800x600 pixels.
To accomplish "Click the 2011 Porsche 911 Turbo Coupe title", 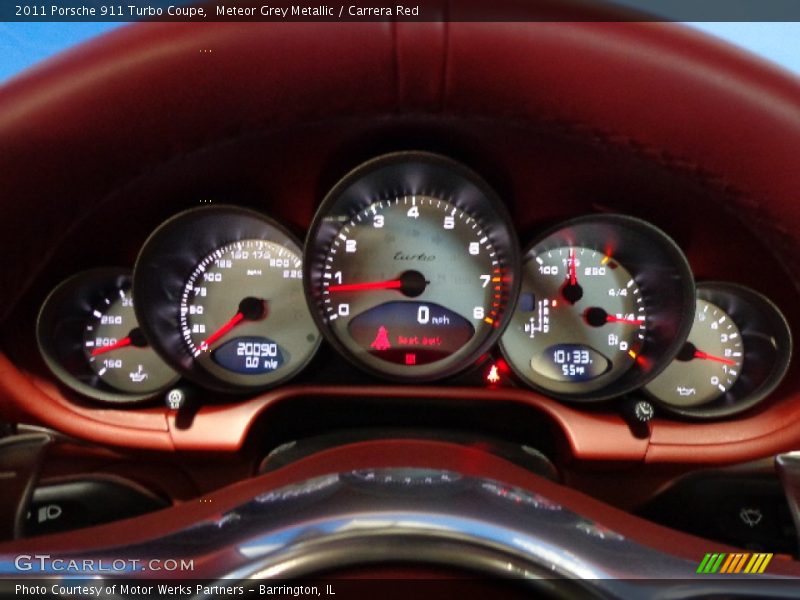I will click(111, 11).
